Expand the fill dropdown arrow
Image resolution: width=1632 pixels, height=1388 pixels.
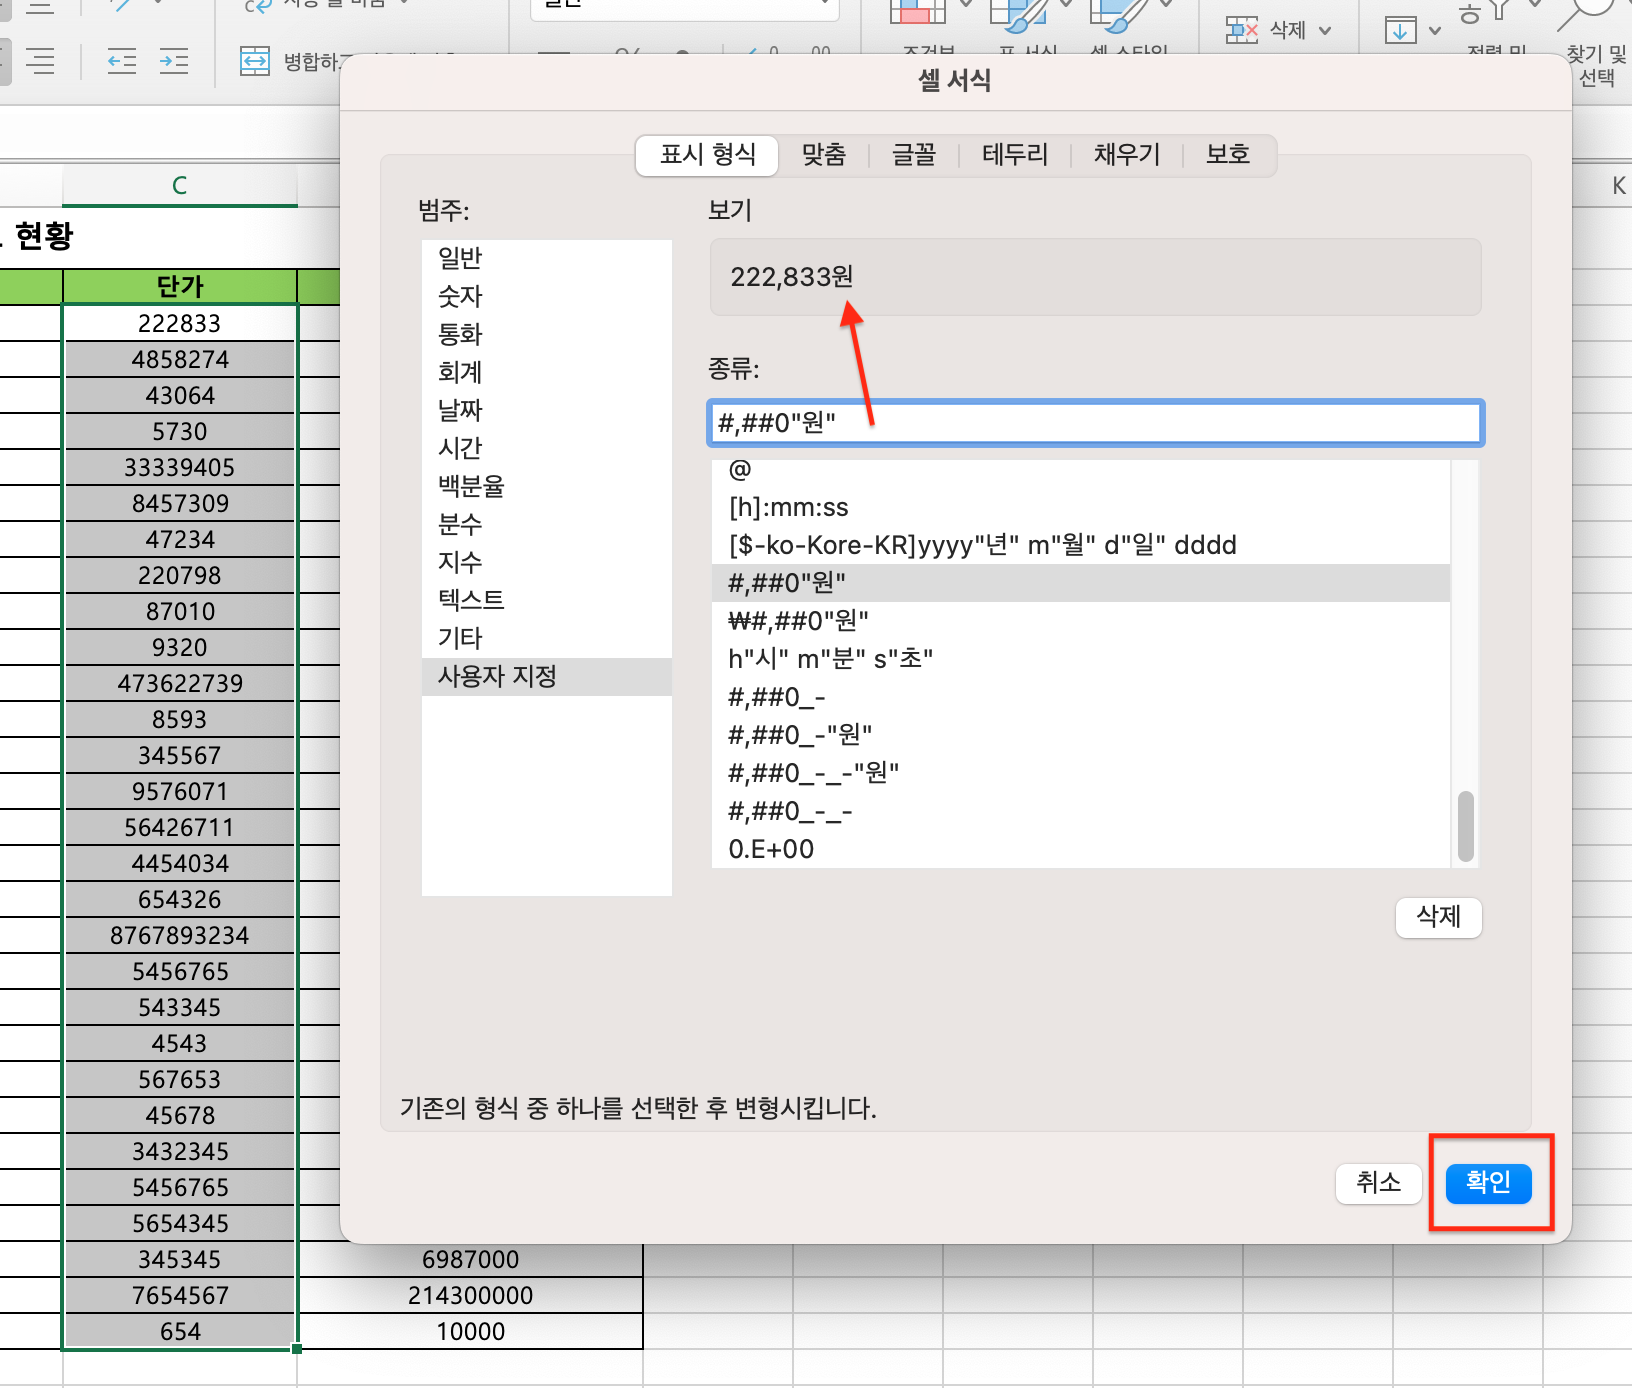pyautogui.click(x=1435, y=31)
